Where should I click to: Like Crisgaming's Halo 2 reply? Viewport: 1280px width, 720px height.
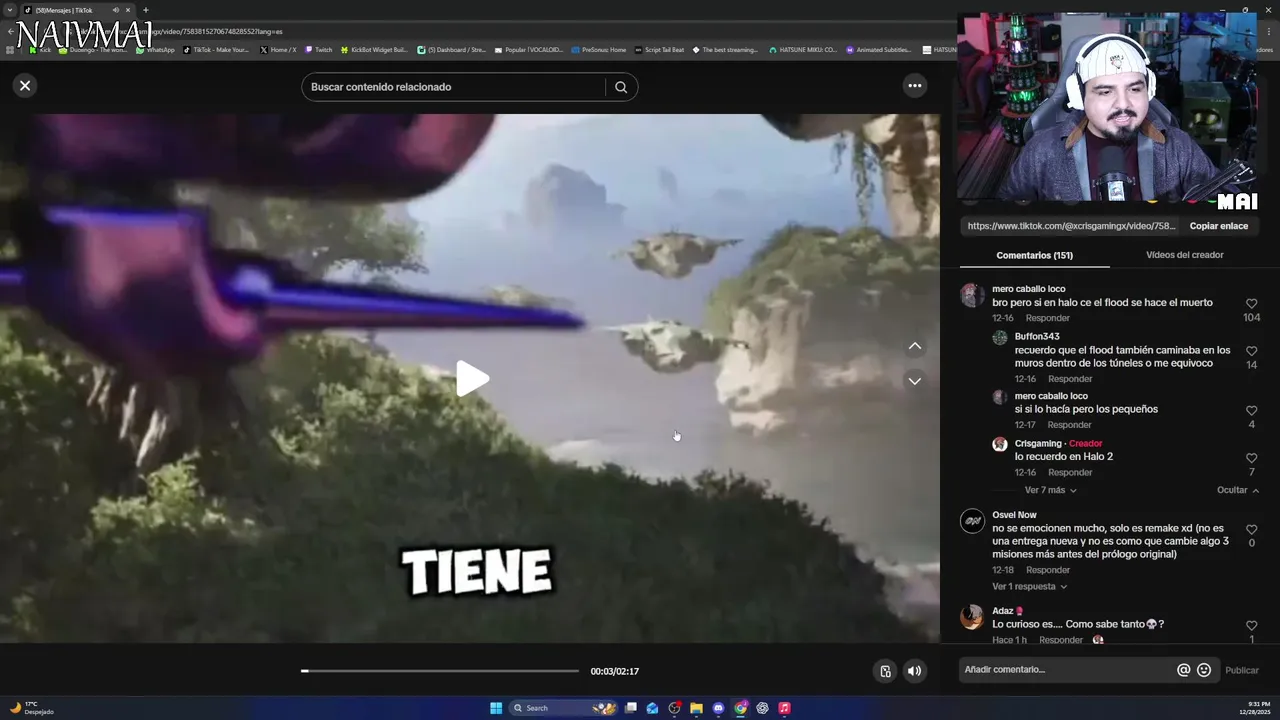pos(1251,459)
